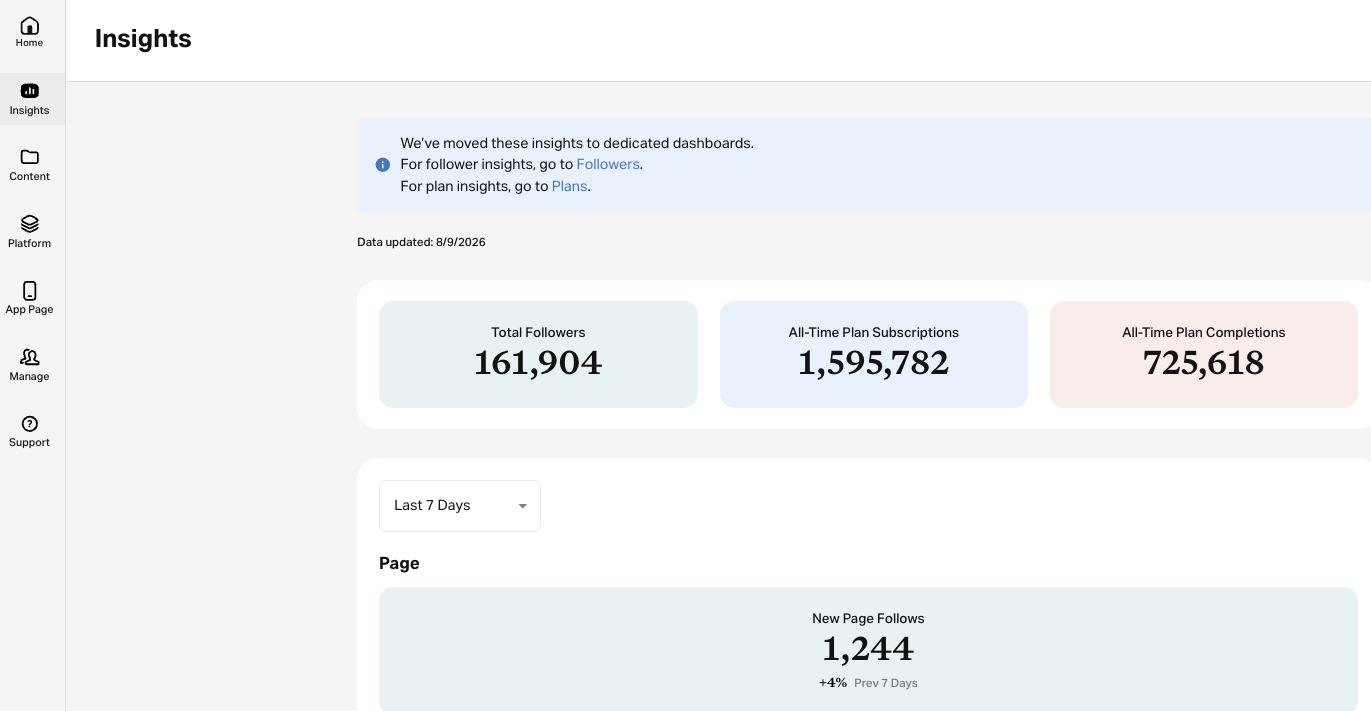Click the Insights page heading
Image resolution: width=1371 pixels, height=711 pixels.
[x=143, y=39]
